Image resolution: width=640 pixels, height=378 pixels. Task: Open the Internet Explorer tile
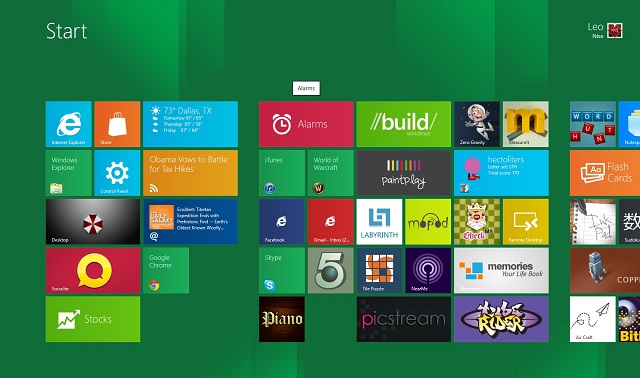[x=69, y=124]
